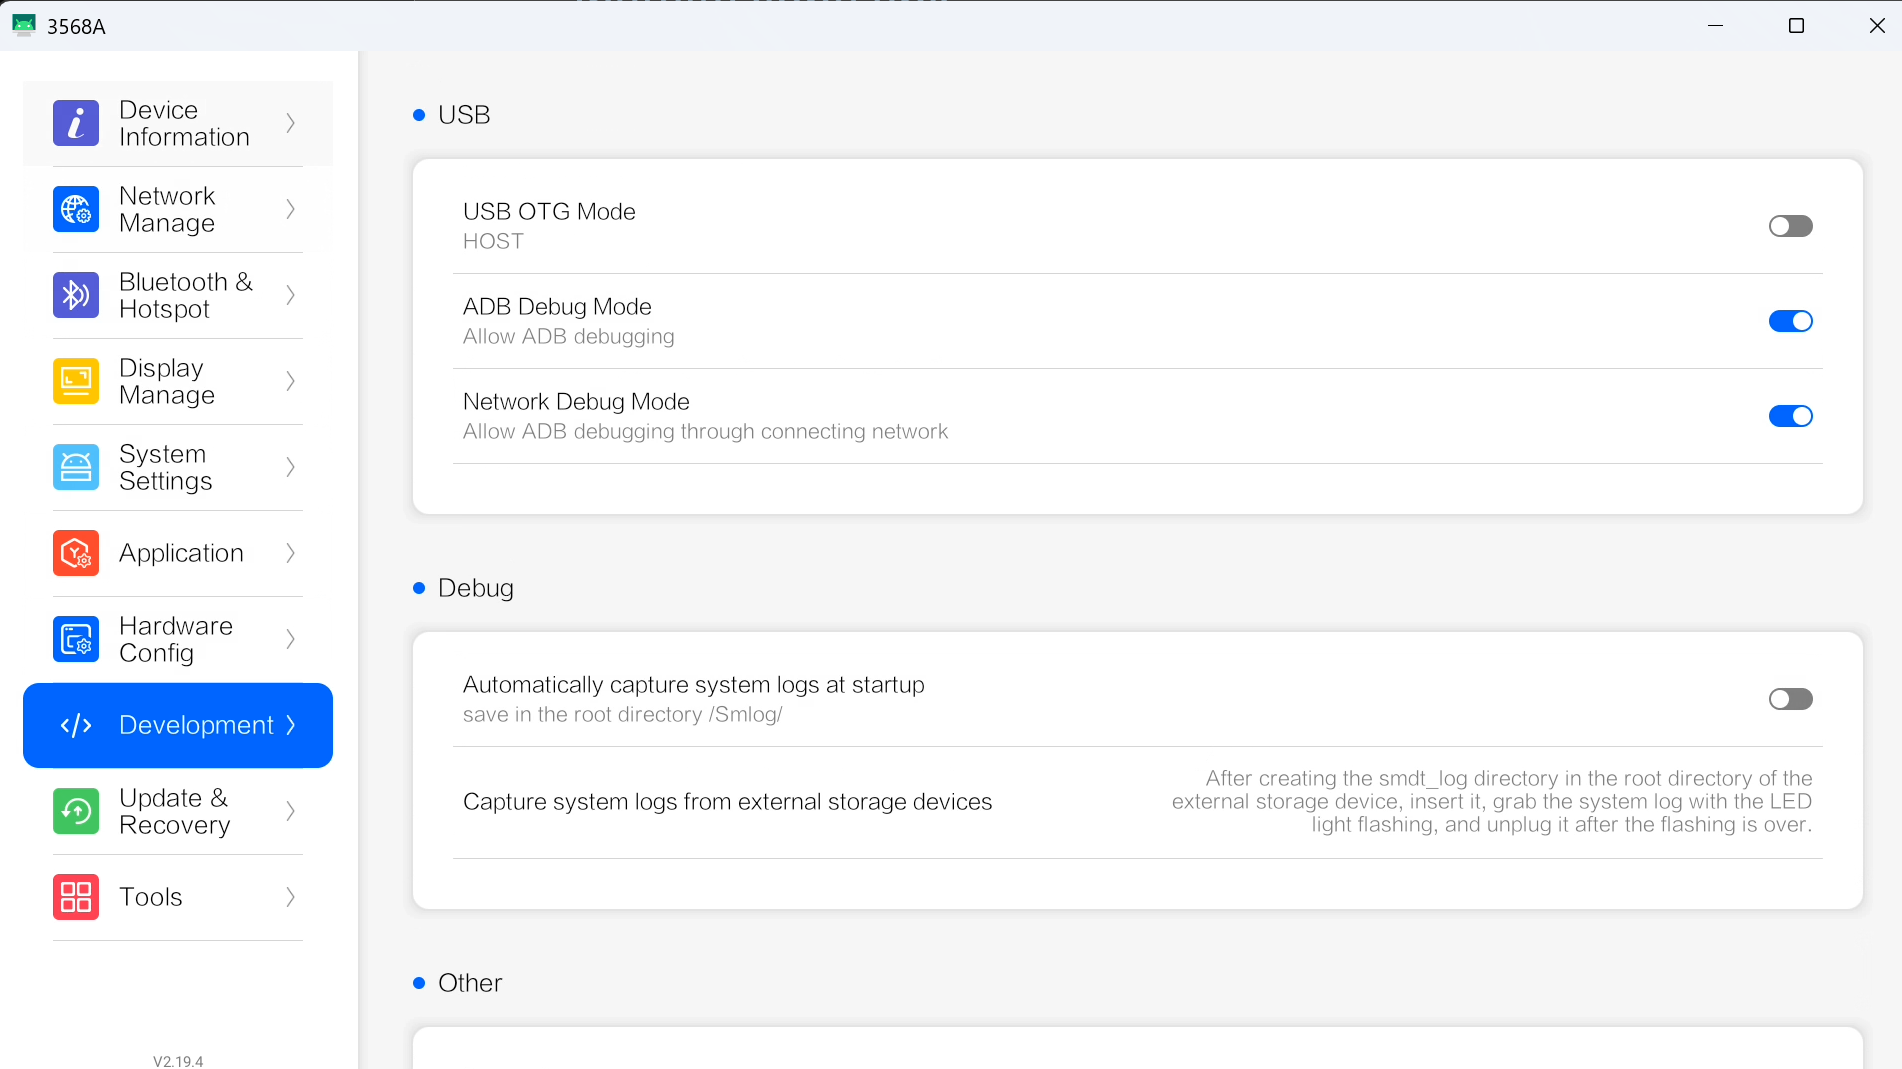This screenshot has height=1069, width=1902.
Task: Select the Device Information icon
Action: pyautogui.click(x=76, y=123)
